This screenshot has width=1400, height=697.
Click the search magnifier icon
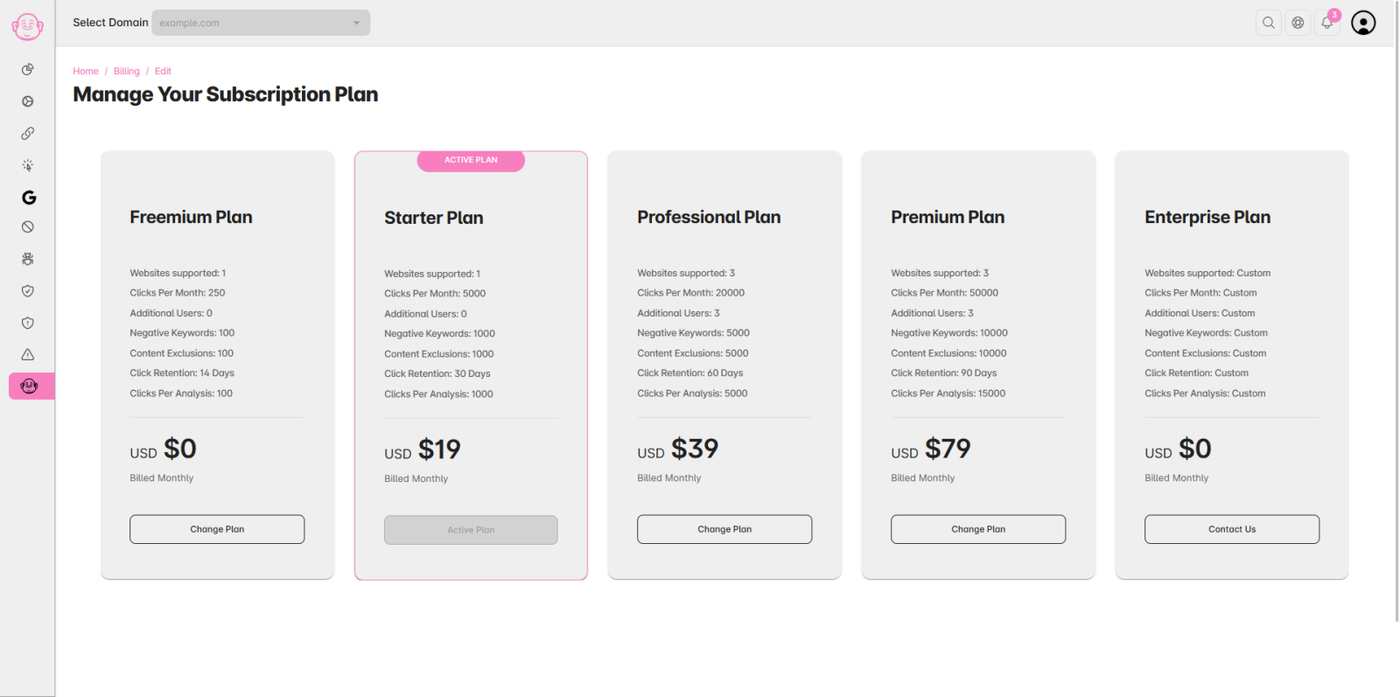click(x=1268, y=22)
